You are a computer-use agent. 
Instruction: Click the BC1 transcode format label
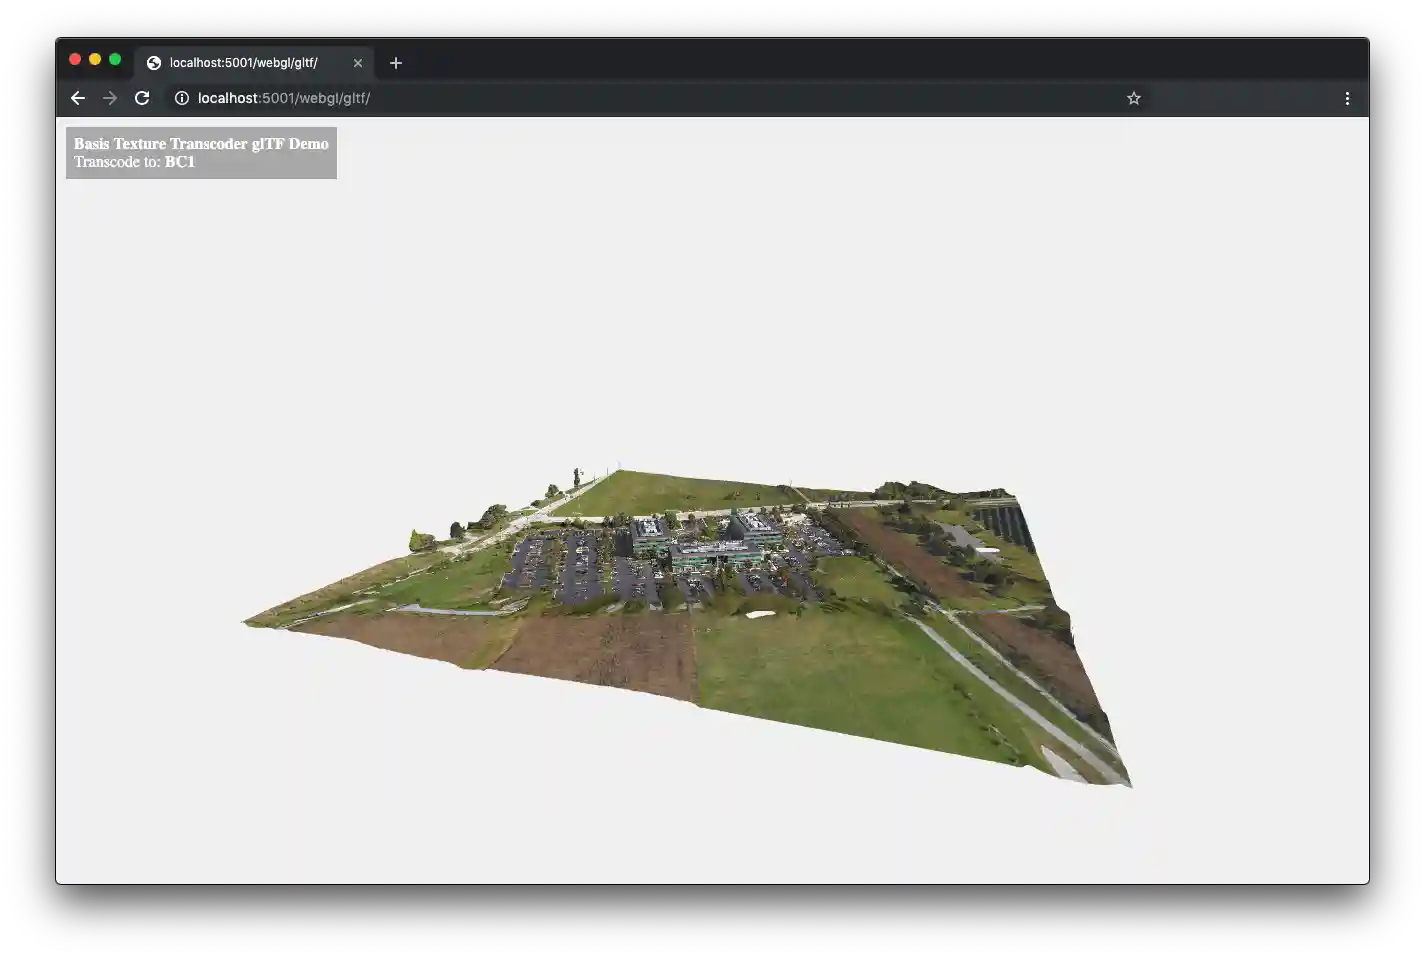click(180, 161)
